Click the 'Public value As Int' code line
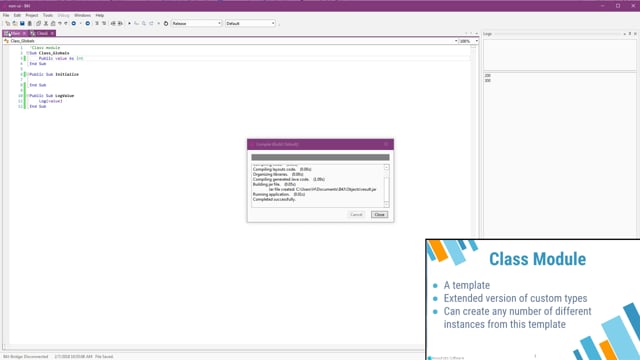 [x=61, y=58]
